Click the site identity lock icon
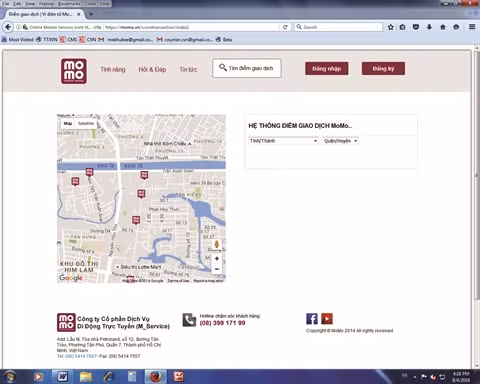 pos(25,27)
